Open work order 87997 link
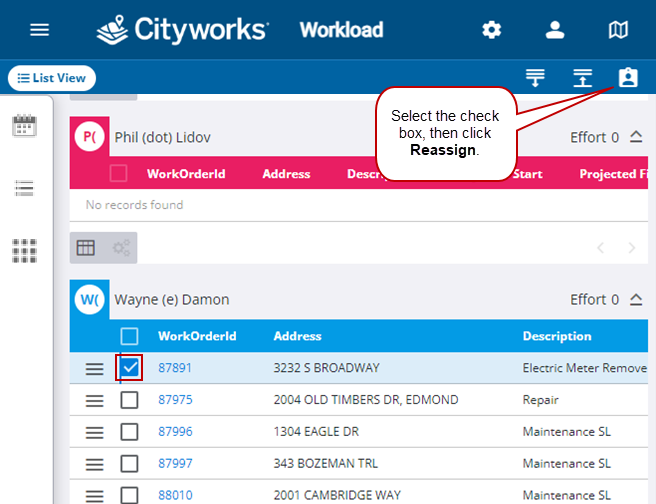The height and width of the screenshot is (504, 656). click(174, 464)
